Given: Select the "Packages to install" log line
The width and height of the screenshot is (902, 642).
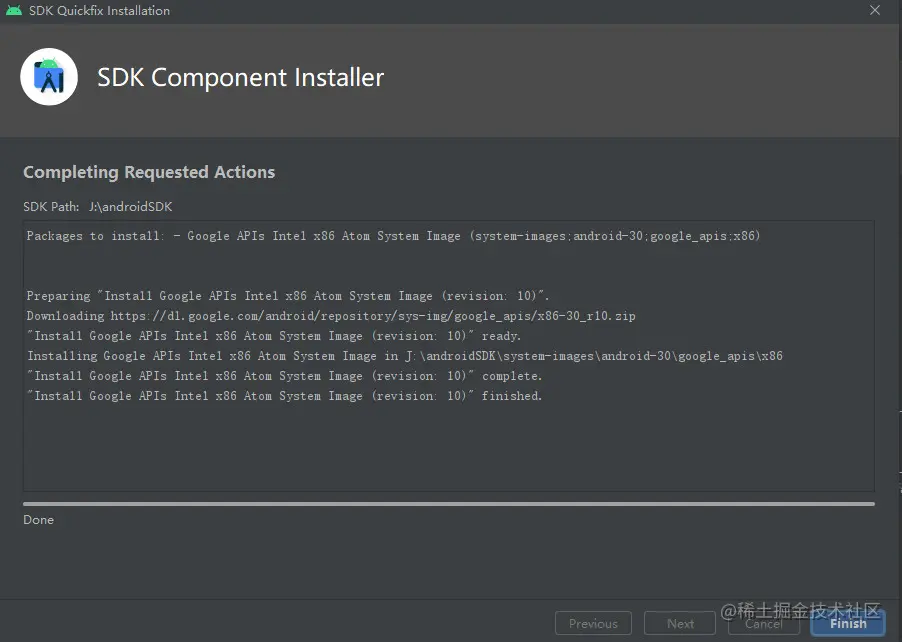Looking at the screenshot, I should point(393,236).
